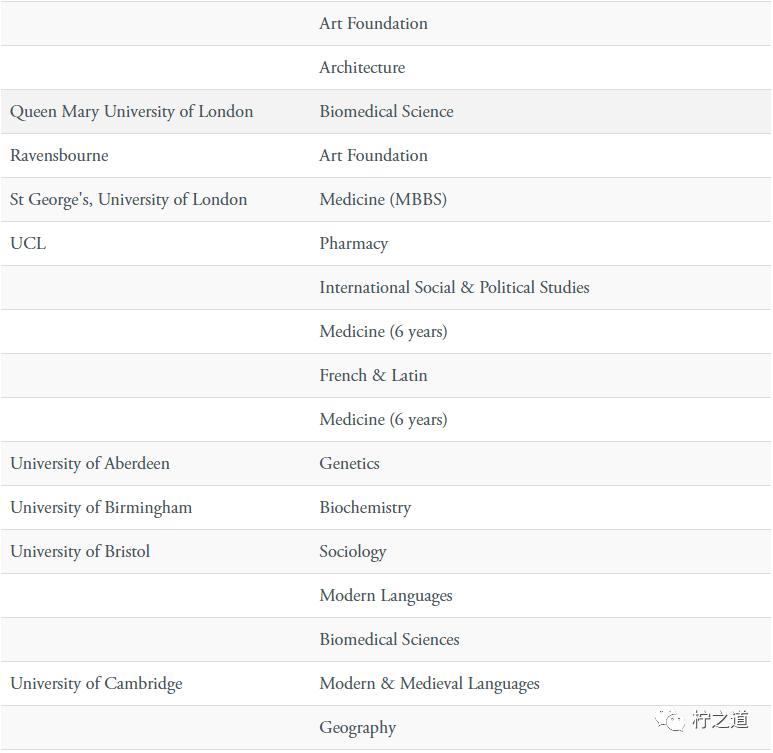Select the Ravensbourne row label
773x753 pixels.
pyautogui.click(x=59, y=155)
